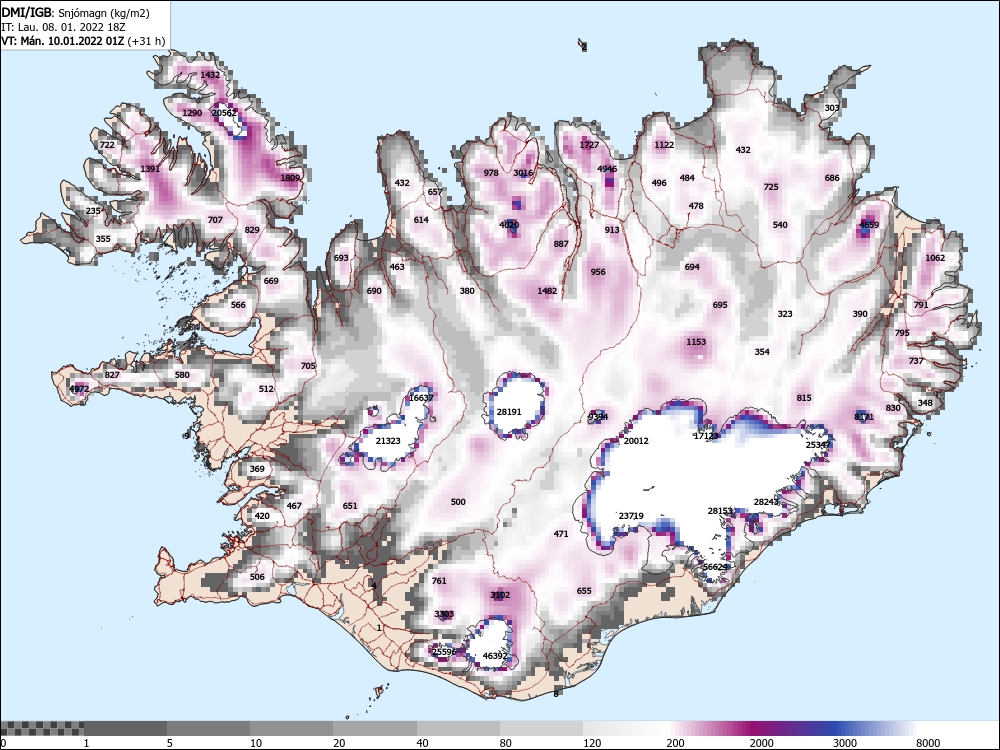Click the snow value '1727'
Screen dimensions: 1000x750
point(589,145)
